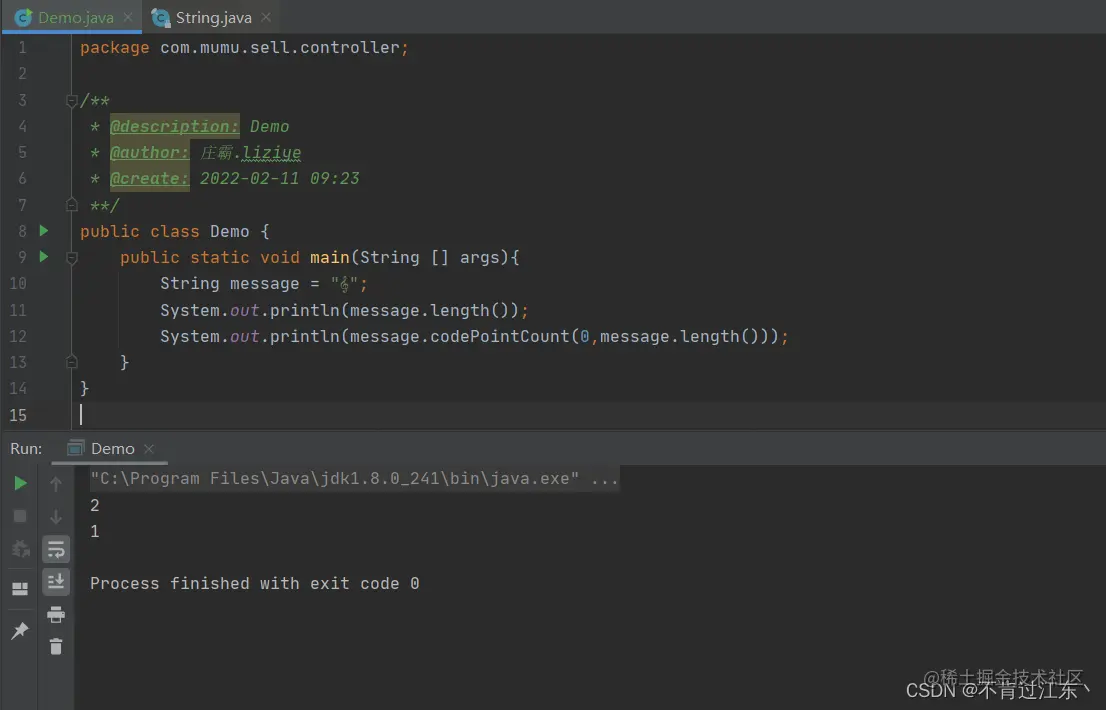The width and height of the screenshot is (1106, 710).
Task: Open the Demo tab in Run panel
Action: point(112,448)
